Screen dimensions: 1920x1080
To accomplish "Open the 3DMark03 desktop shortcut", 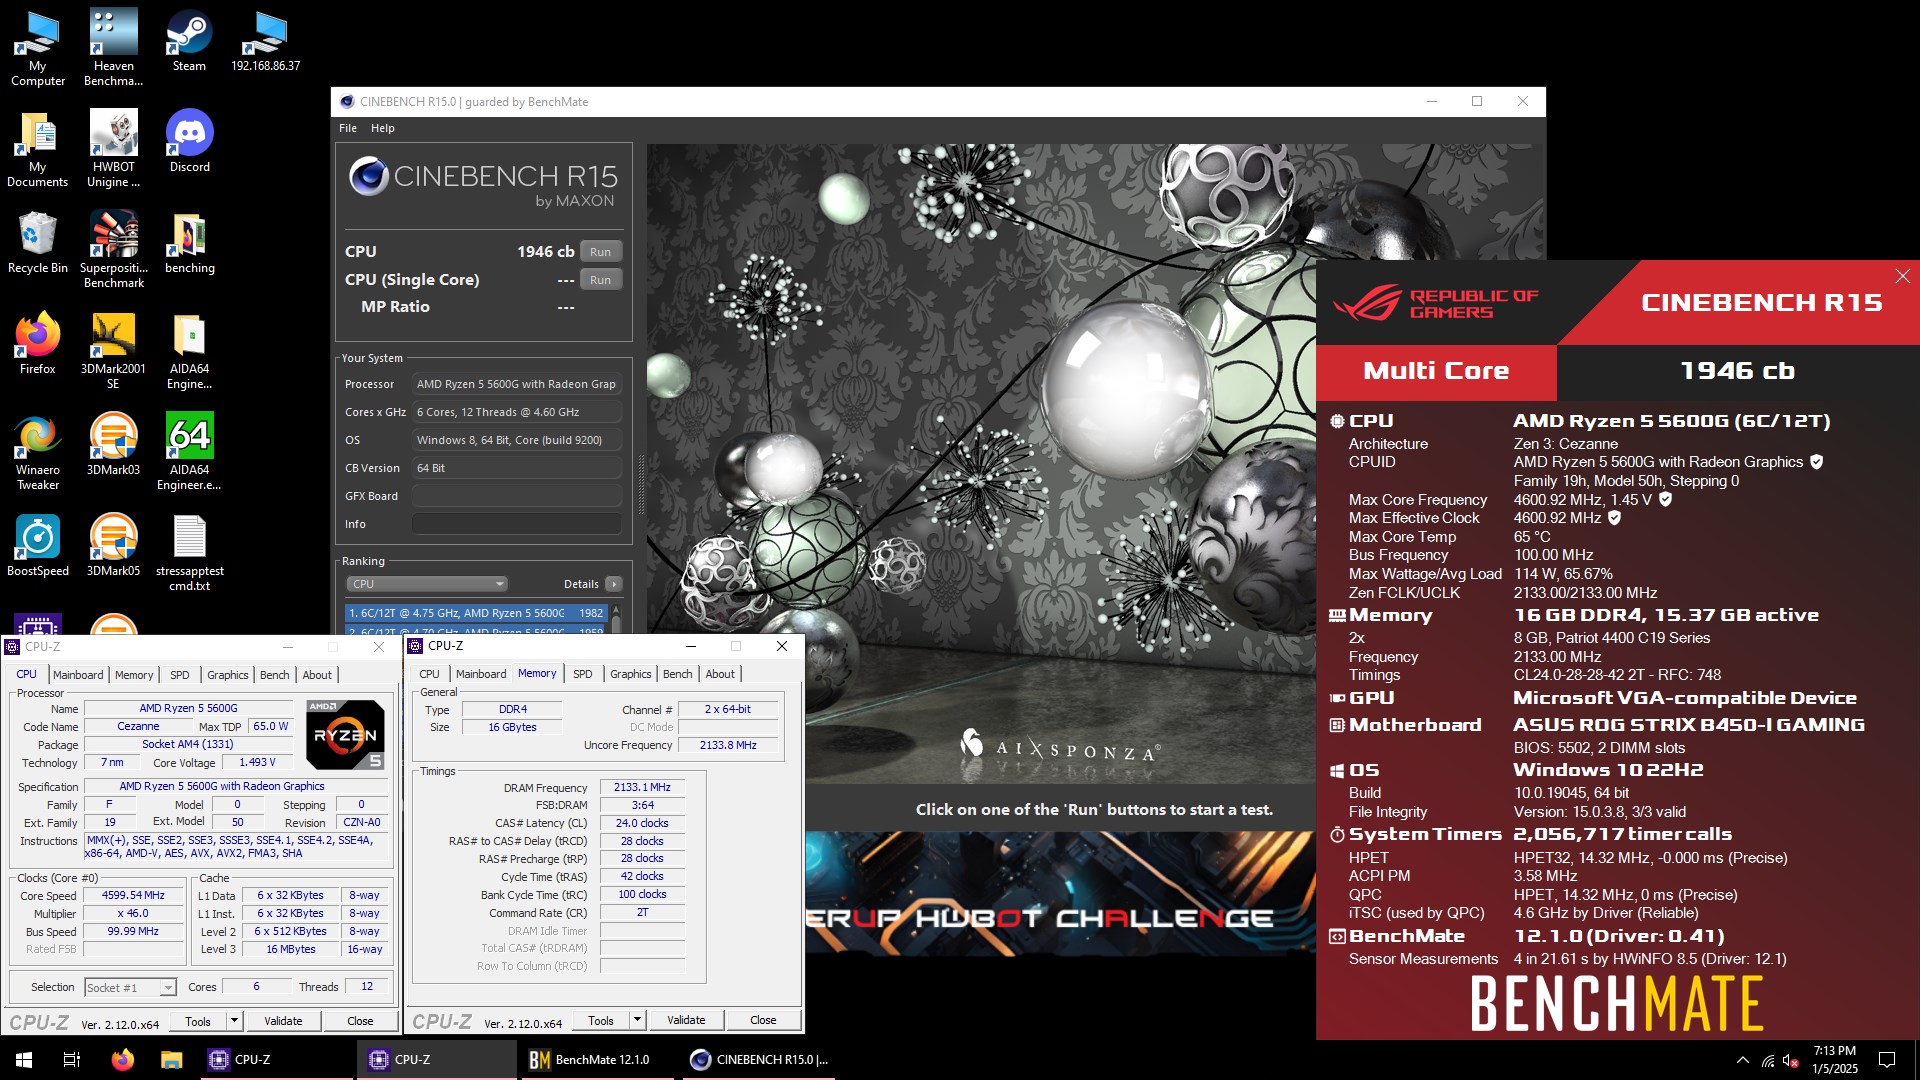I will 113,445.
